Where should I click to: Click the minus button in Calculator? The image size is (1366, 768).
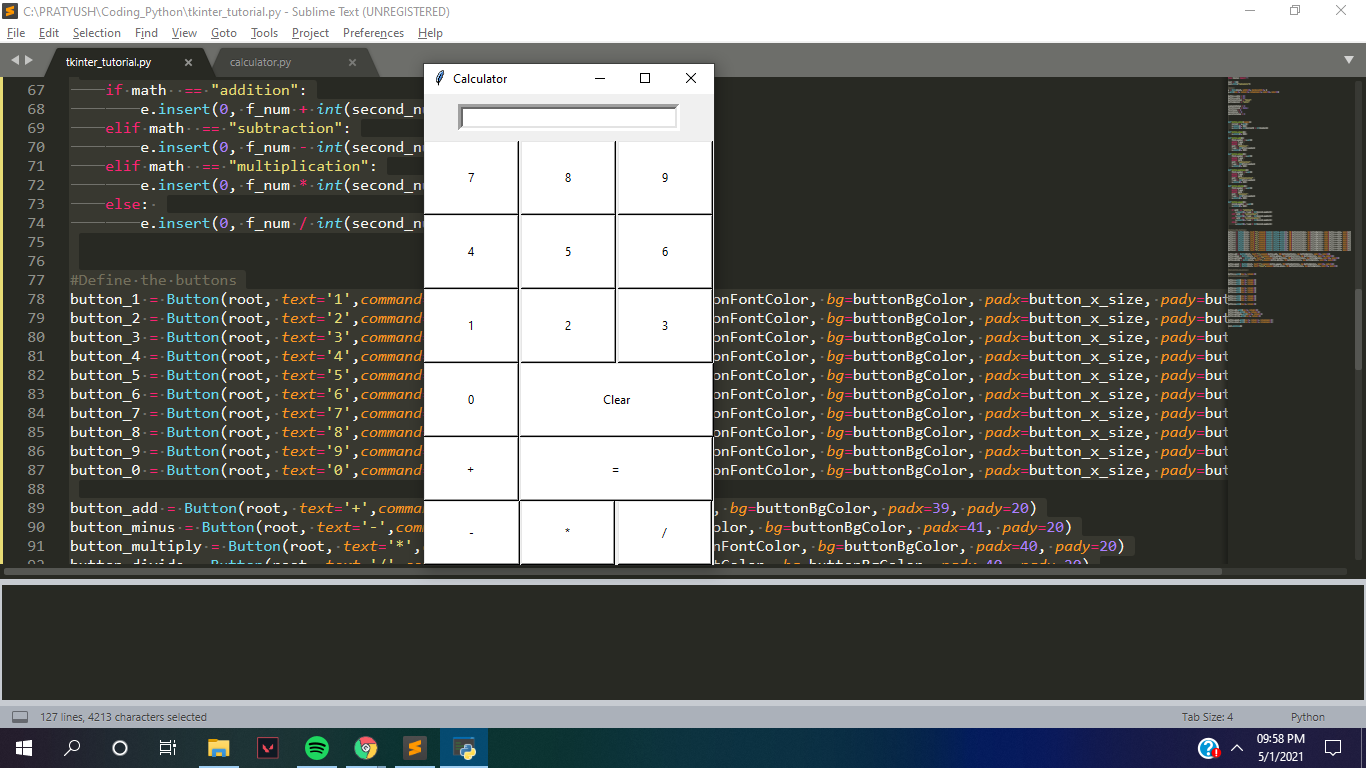[471, 533]
